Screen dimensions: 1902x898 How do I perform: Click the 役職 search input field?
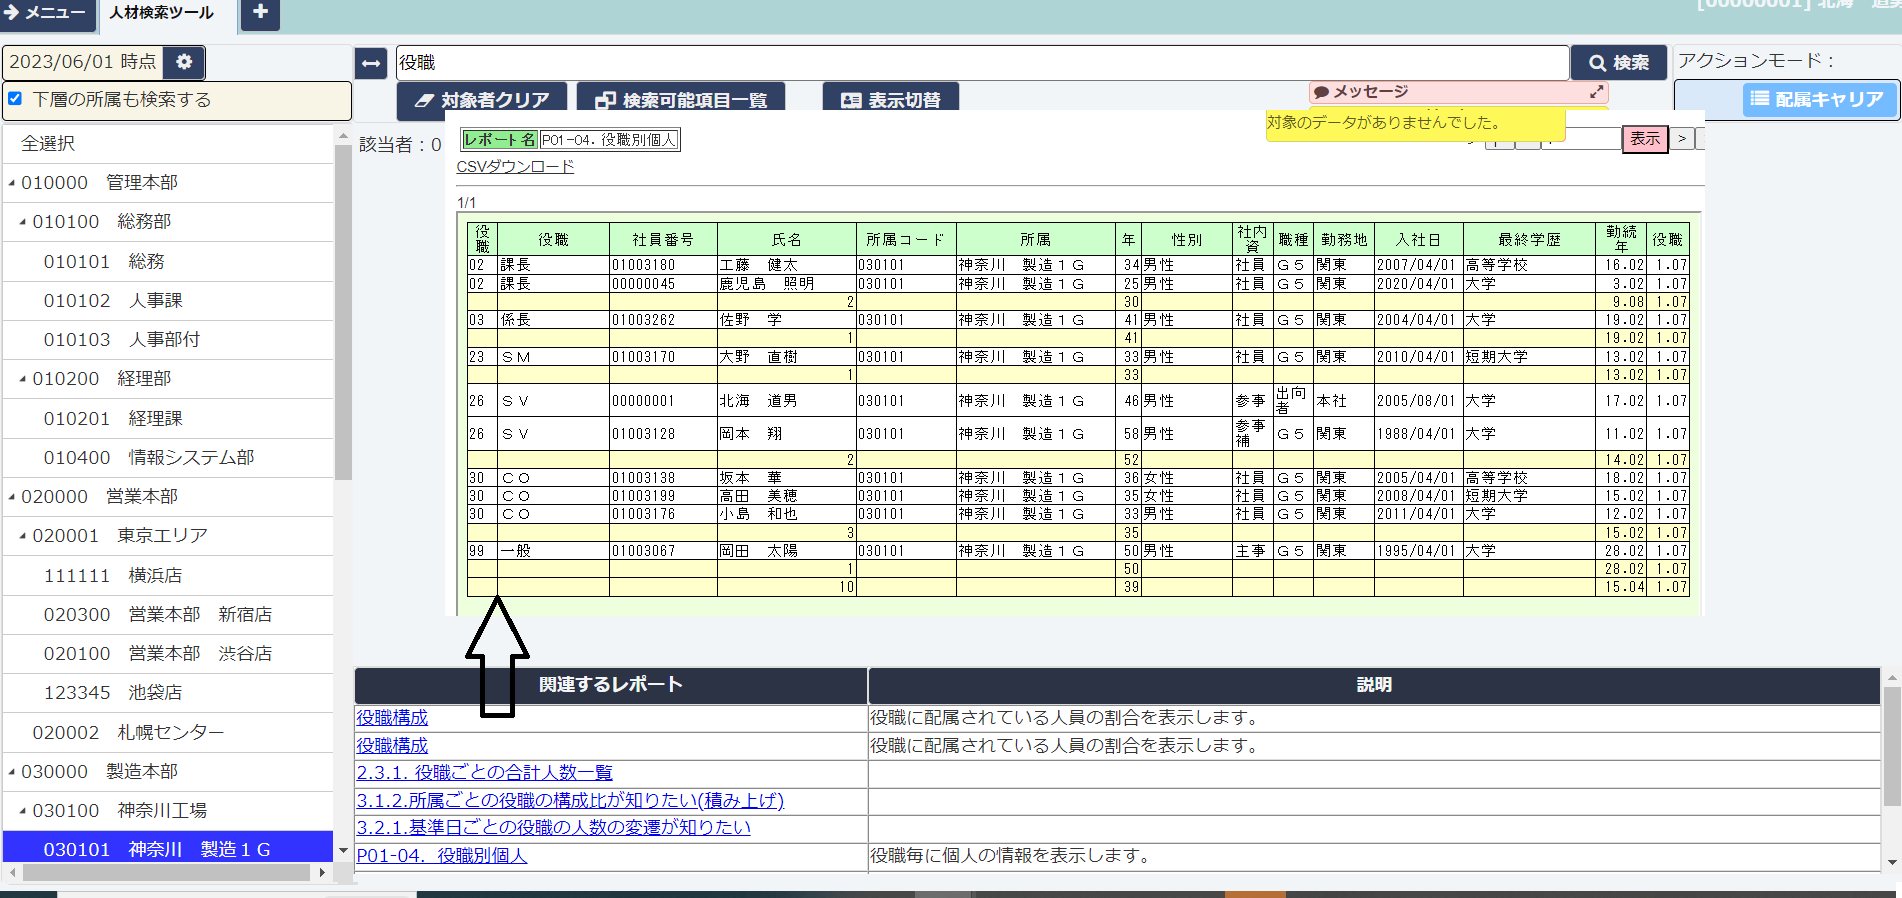point(980,63)
